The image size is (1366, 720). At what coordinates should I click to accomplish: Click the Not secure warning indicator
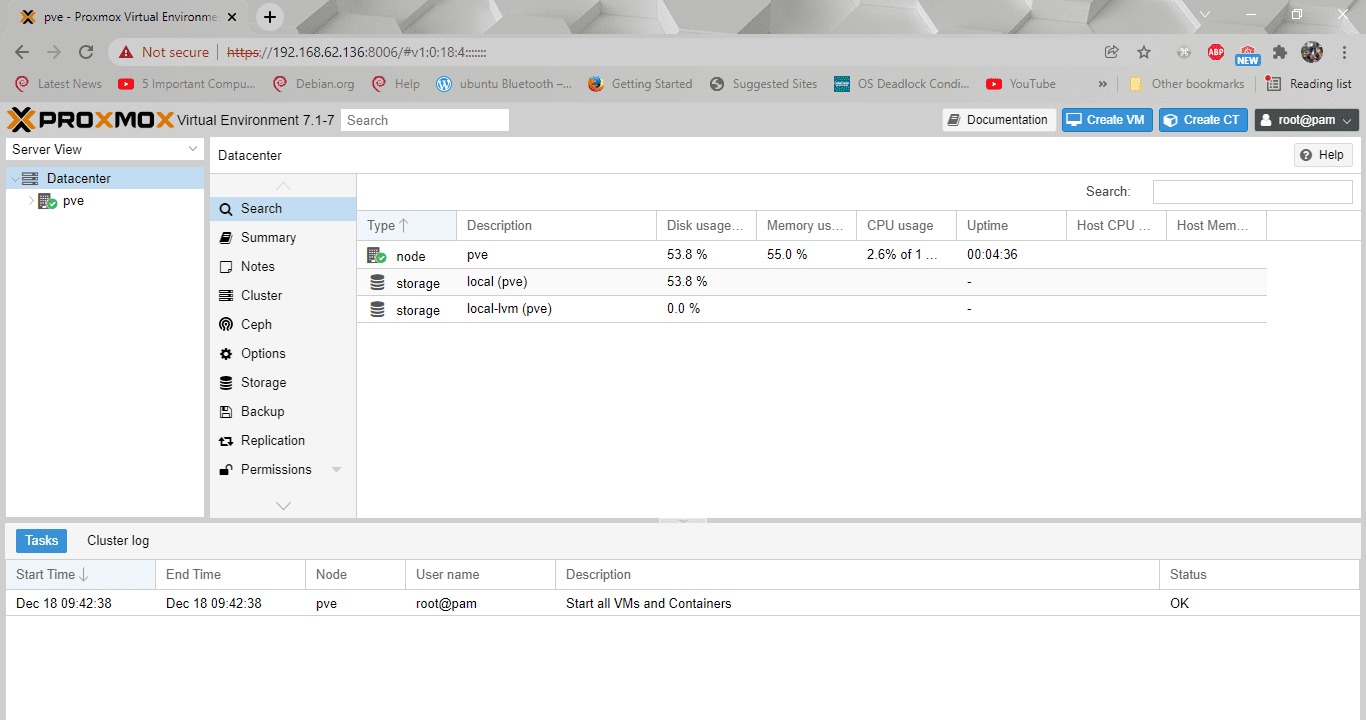(165, 52)
